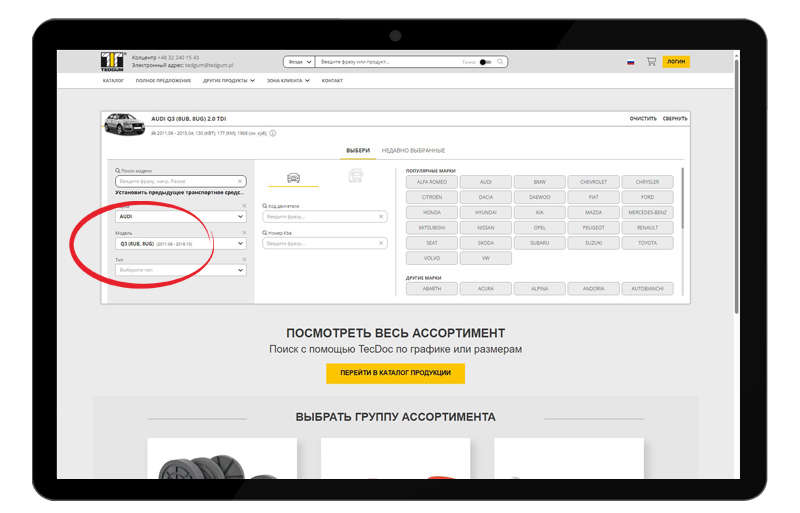Select the MERCEDES-BENZ brand button
Image resolution: width=800 pixels, height=513 pixels.
647,212
